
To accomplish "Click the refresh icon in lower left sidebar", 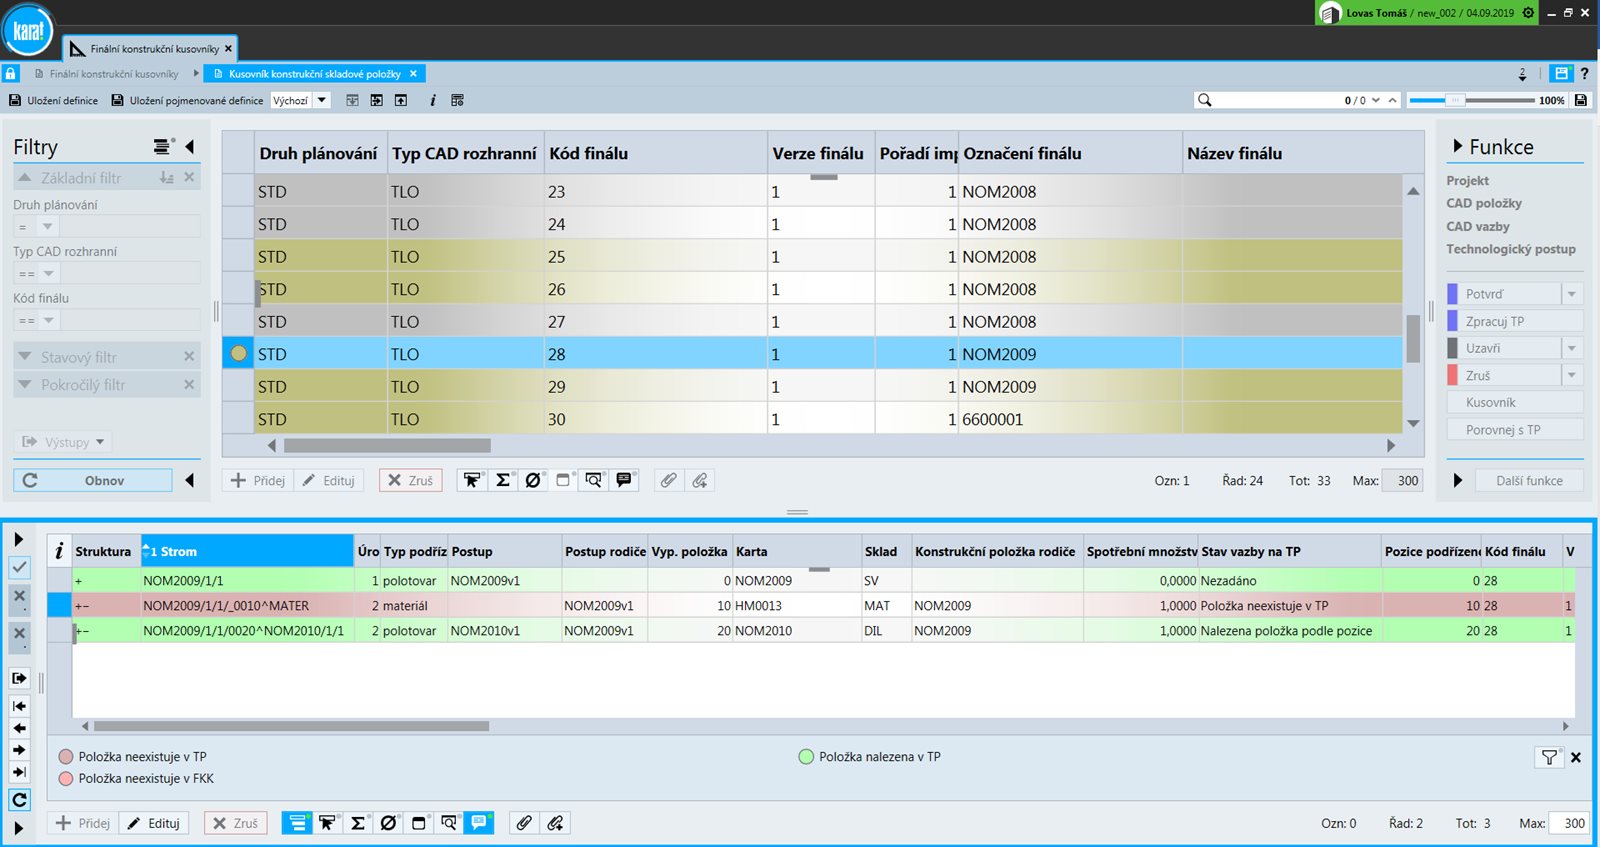I will pos(19,800).
